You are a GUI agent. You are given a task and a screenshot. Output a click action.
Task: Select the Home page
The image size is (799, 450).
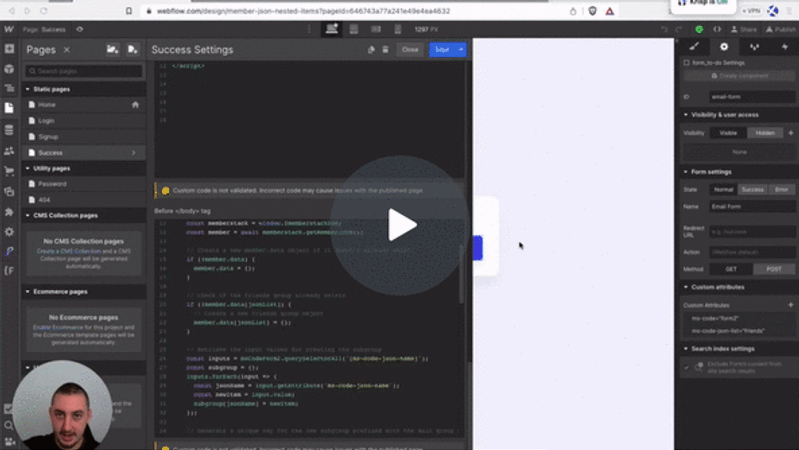point(84,104)
